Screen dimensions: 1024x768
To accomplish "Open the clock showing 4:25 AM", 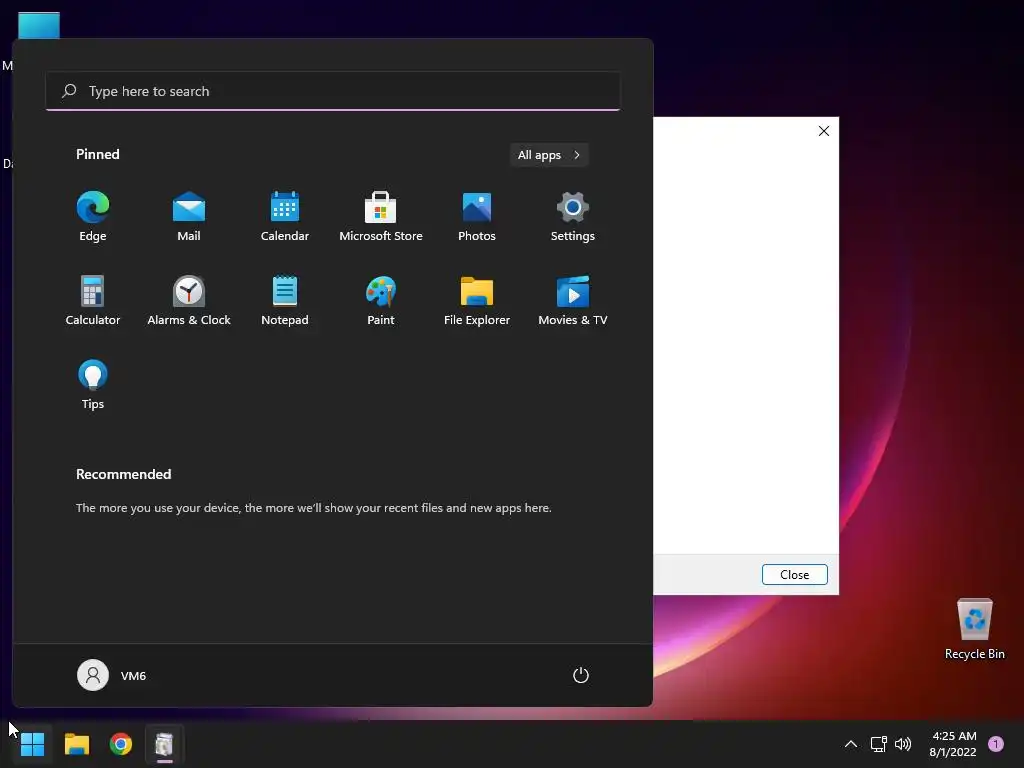I will 953,744.
